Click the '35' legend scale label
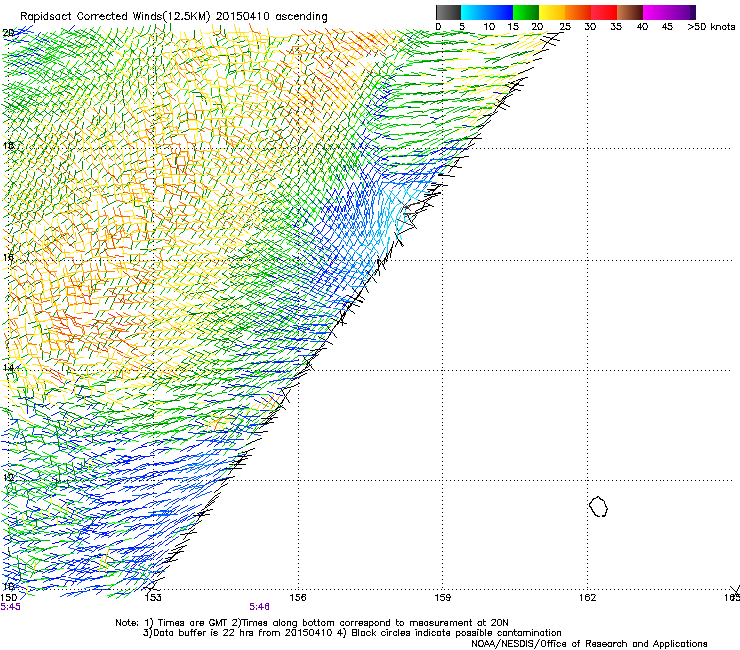This screenshot has width=740, height=650. tap(616, 27)
